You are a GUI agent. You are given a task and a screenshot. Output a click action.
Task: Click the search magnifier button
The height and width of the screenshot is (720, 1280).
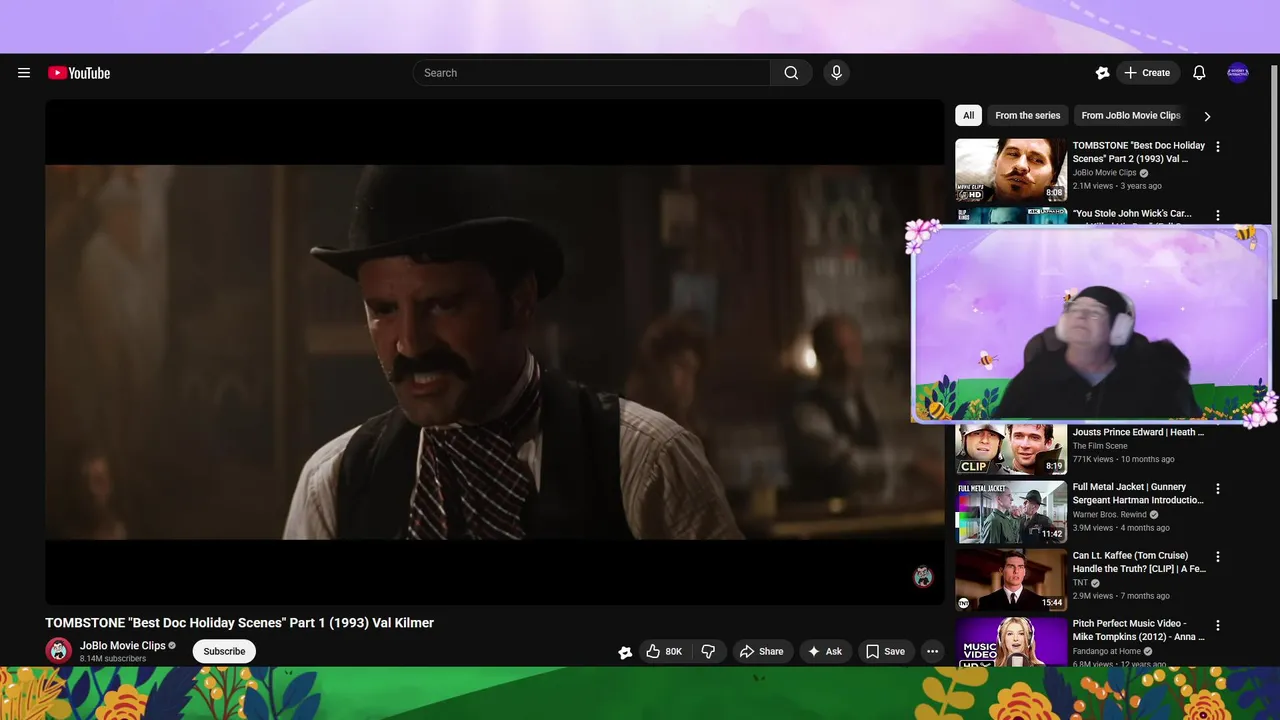791,73
